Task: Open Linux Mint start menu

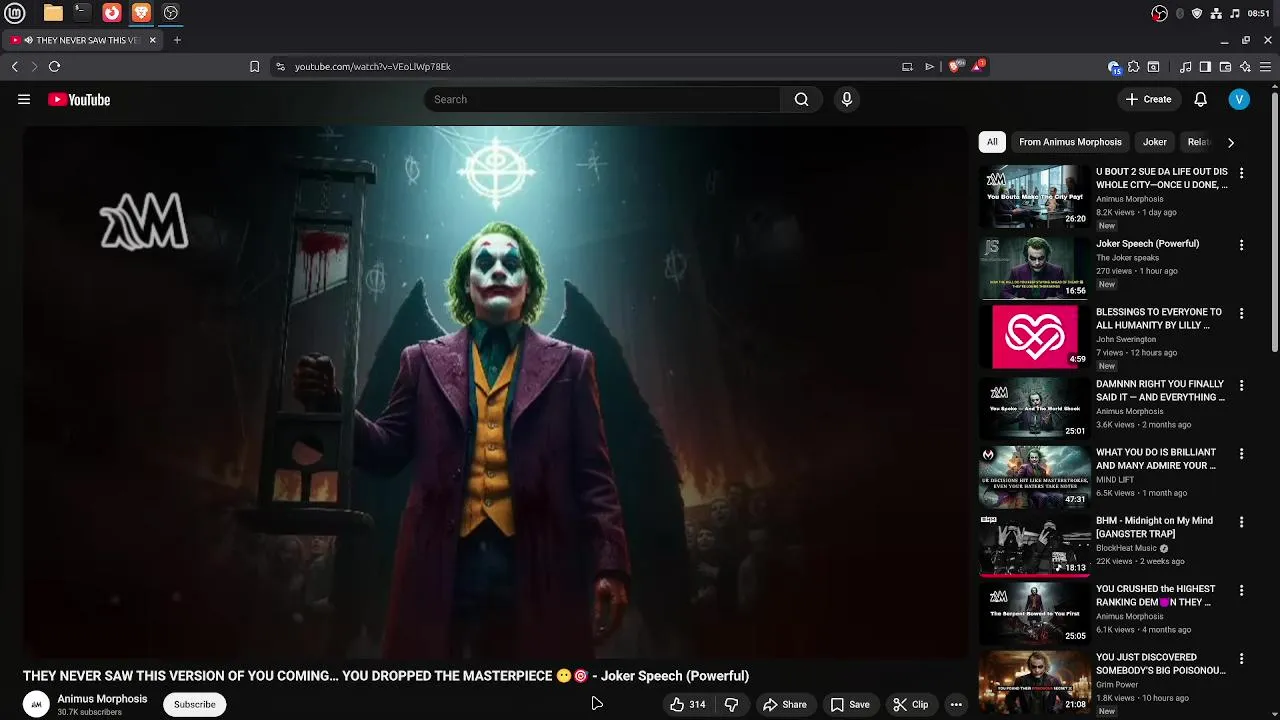Action: tap(17, 13)
